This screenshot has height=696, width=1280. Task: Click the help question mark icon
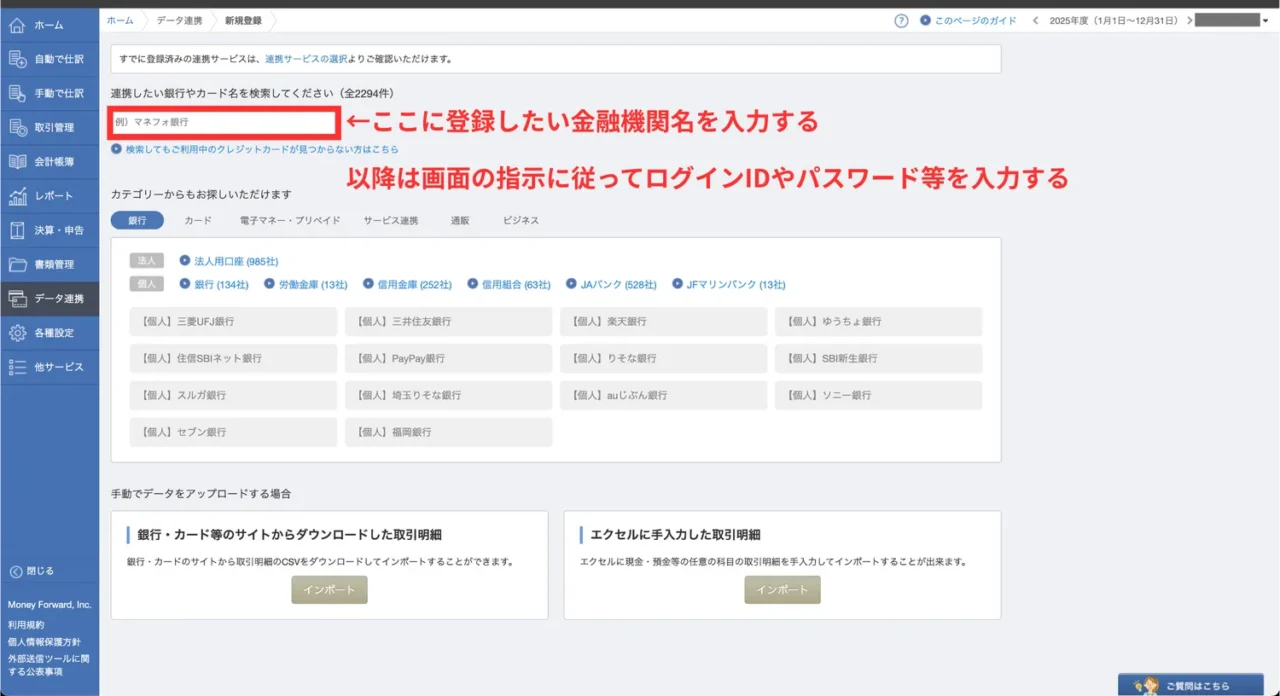point(901,20)
